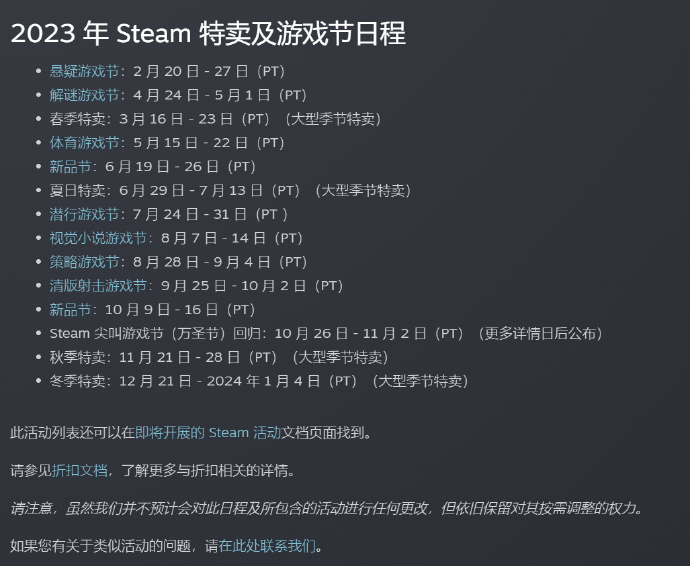The height and width of the screenshot is (566, 690).
Task: Open the 悬疑游戏节 link
Action: [x=84, y=71]
